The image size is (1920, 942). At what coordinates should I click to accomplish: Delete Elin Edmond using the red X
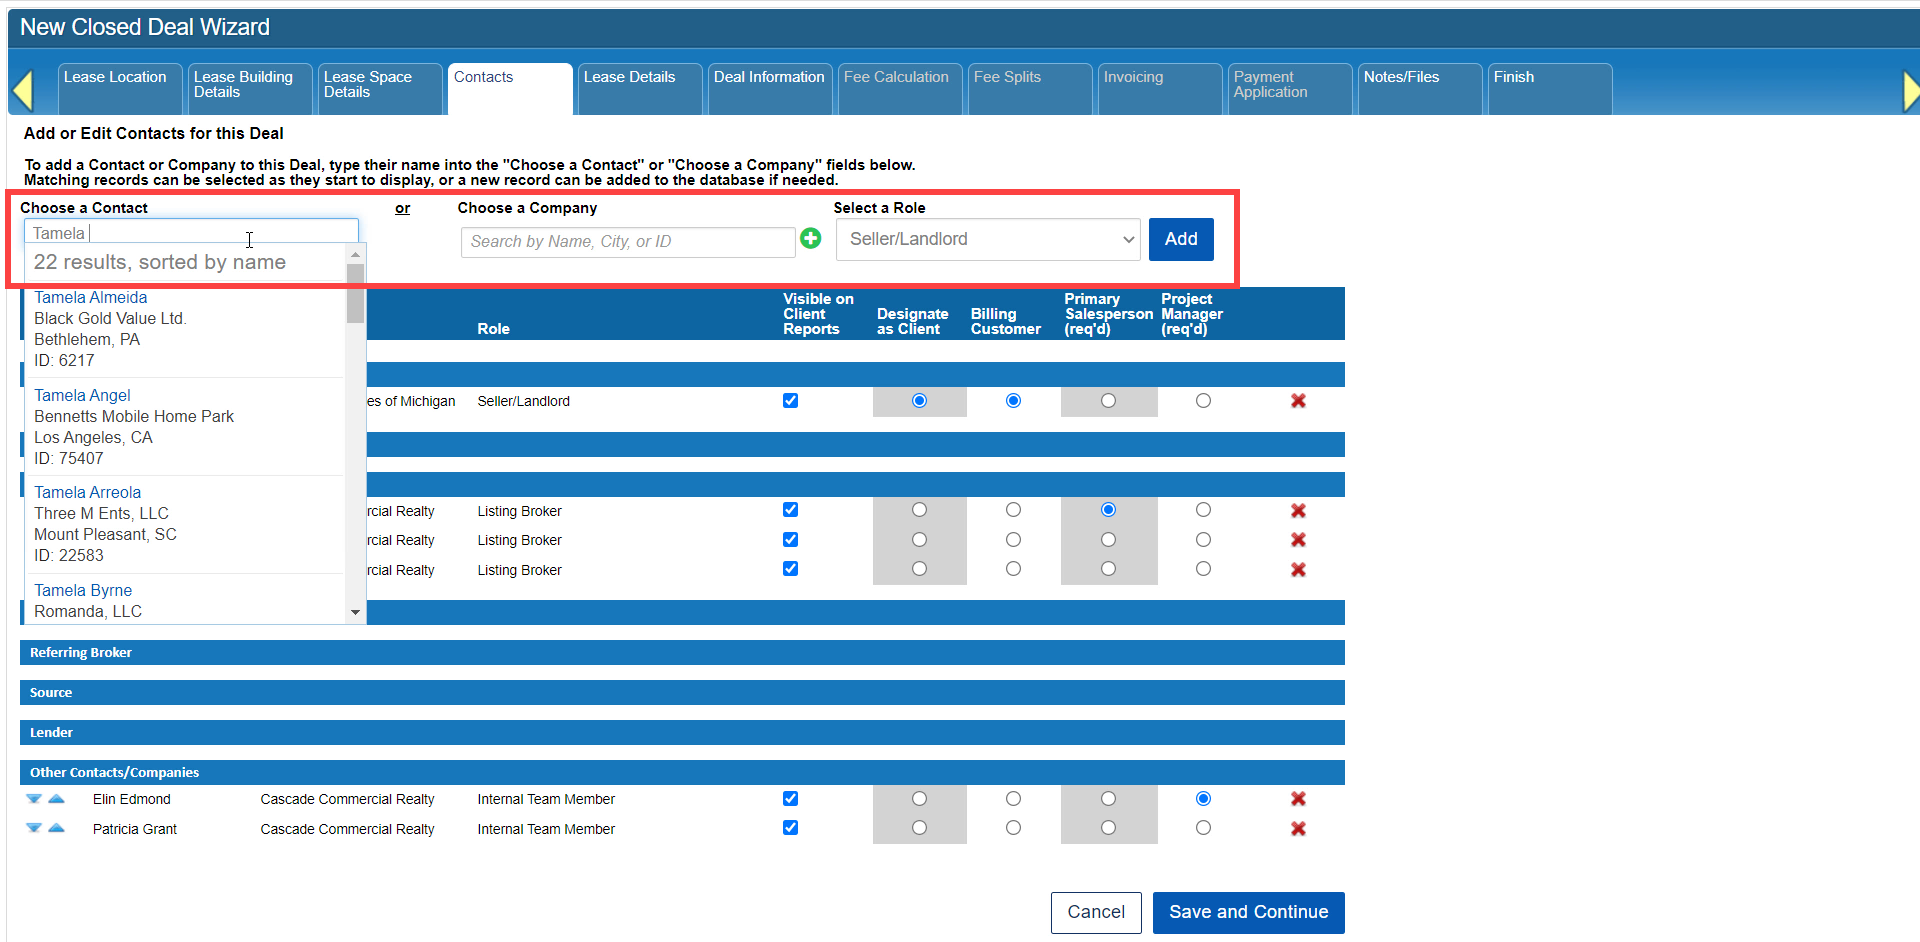coord(1298,799)
